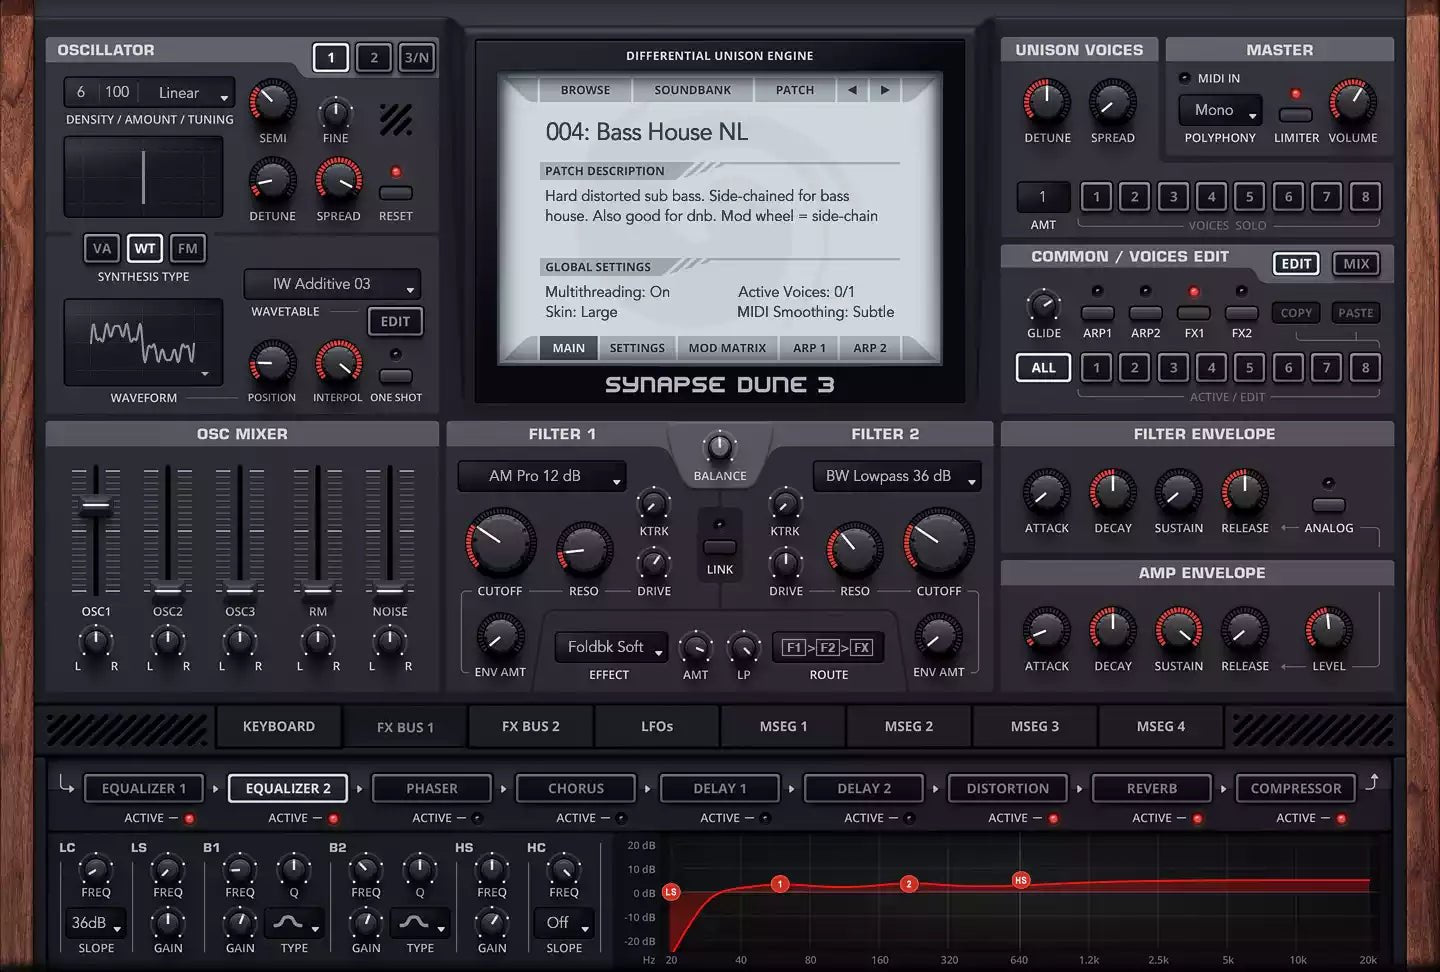This screenshot has width=1440, height=972.
Task: Click the Amp Envelope Level knob
Action: (1328, 631)
